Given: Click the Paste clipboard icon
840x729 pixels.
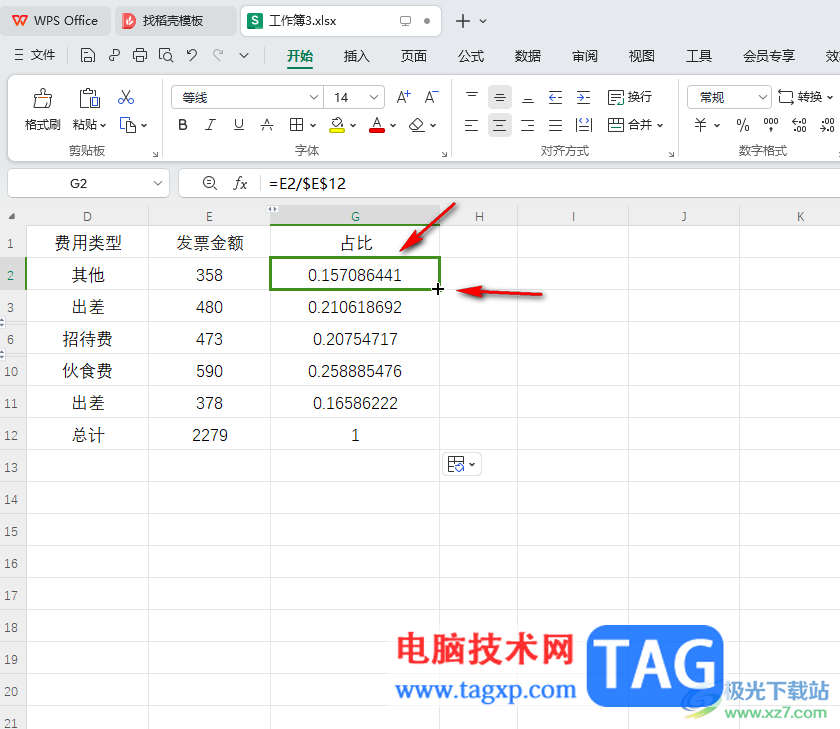Looking at the screenshot, I should pyautogui.click(x=89, y=99).
